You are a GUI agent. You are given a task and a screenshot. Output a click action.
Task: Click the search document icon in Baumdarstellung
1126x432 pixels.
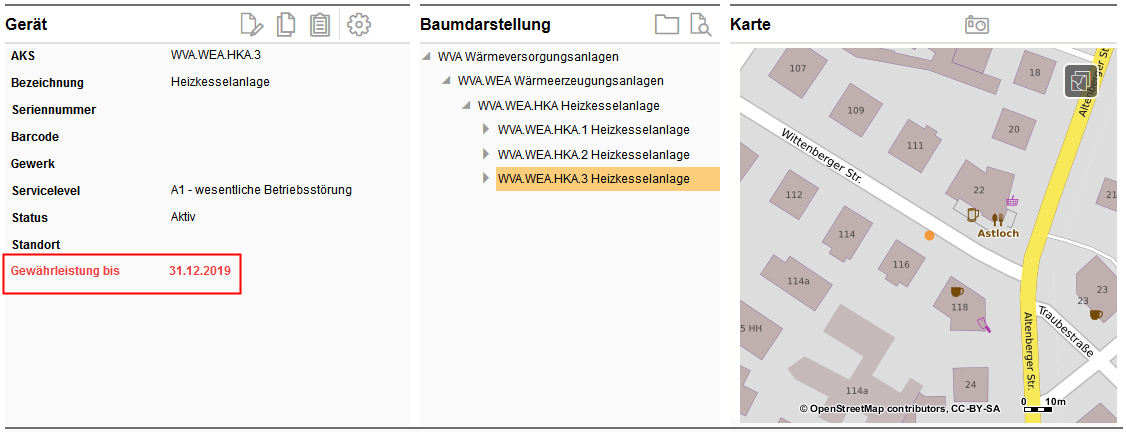pyautogui.click(x=701, y=25)
